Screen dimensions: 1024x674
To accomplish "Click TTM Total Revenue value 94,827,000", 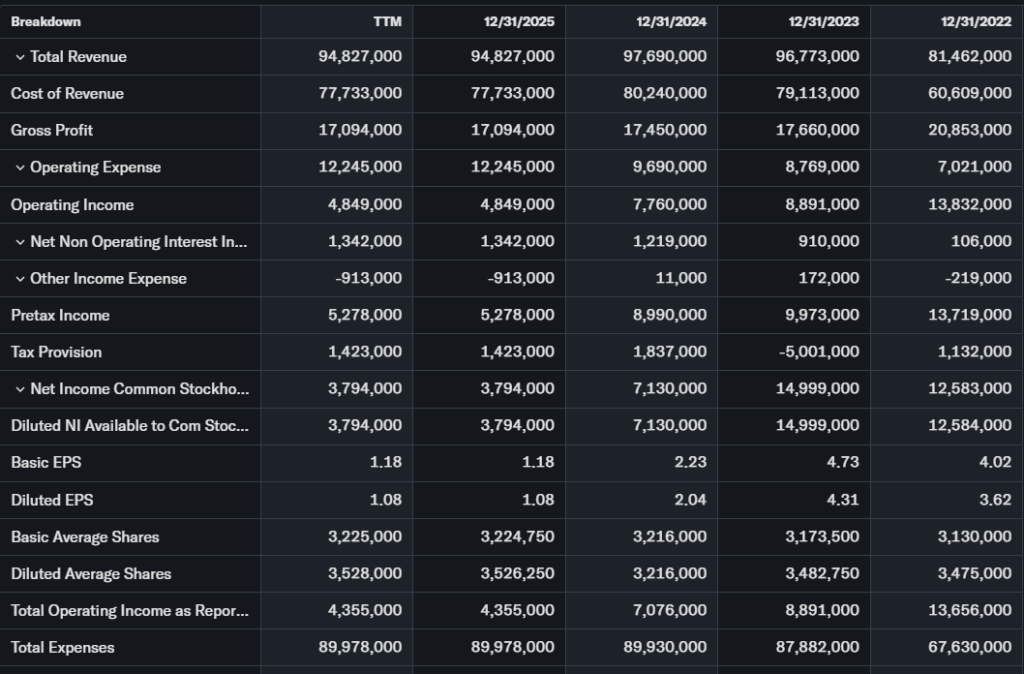I will click(x=360, y=57).
